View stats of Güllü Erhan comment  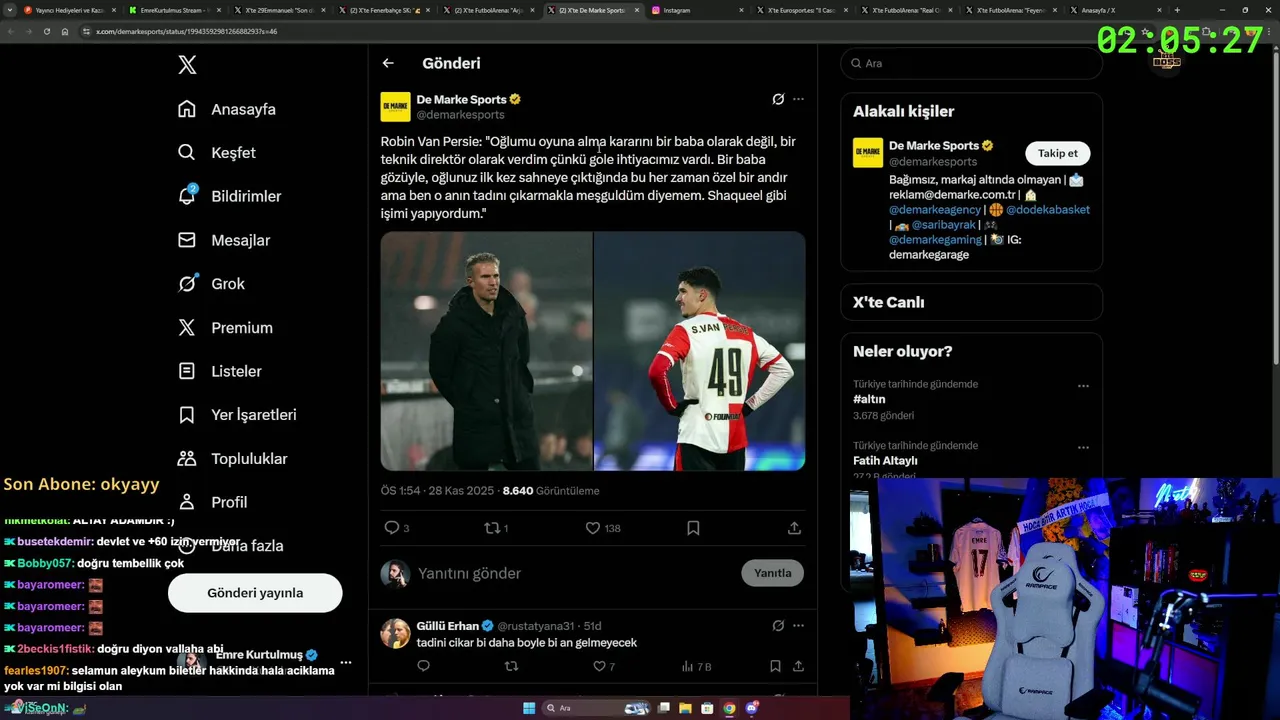click(696, 666)
